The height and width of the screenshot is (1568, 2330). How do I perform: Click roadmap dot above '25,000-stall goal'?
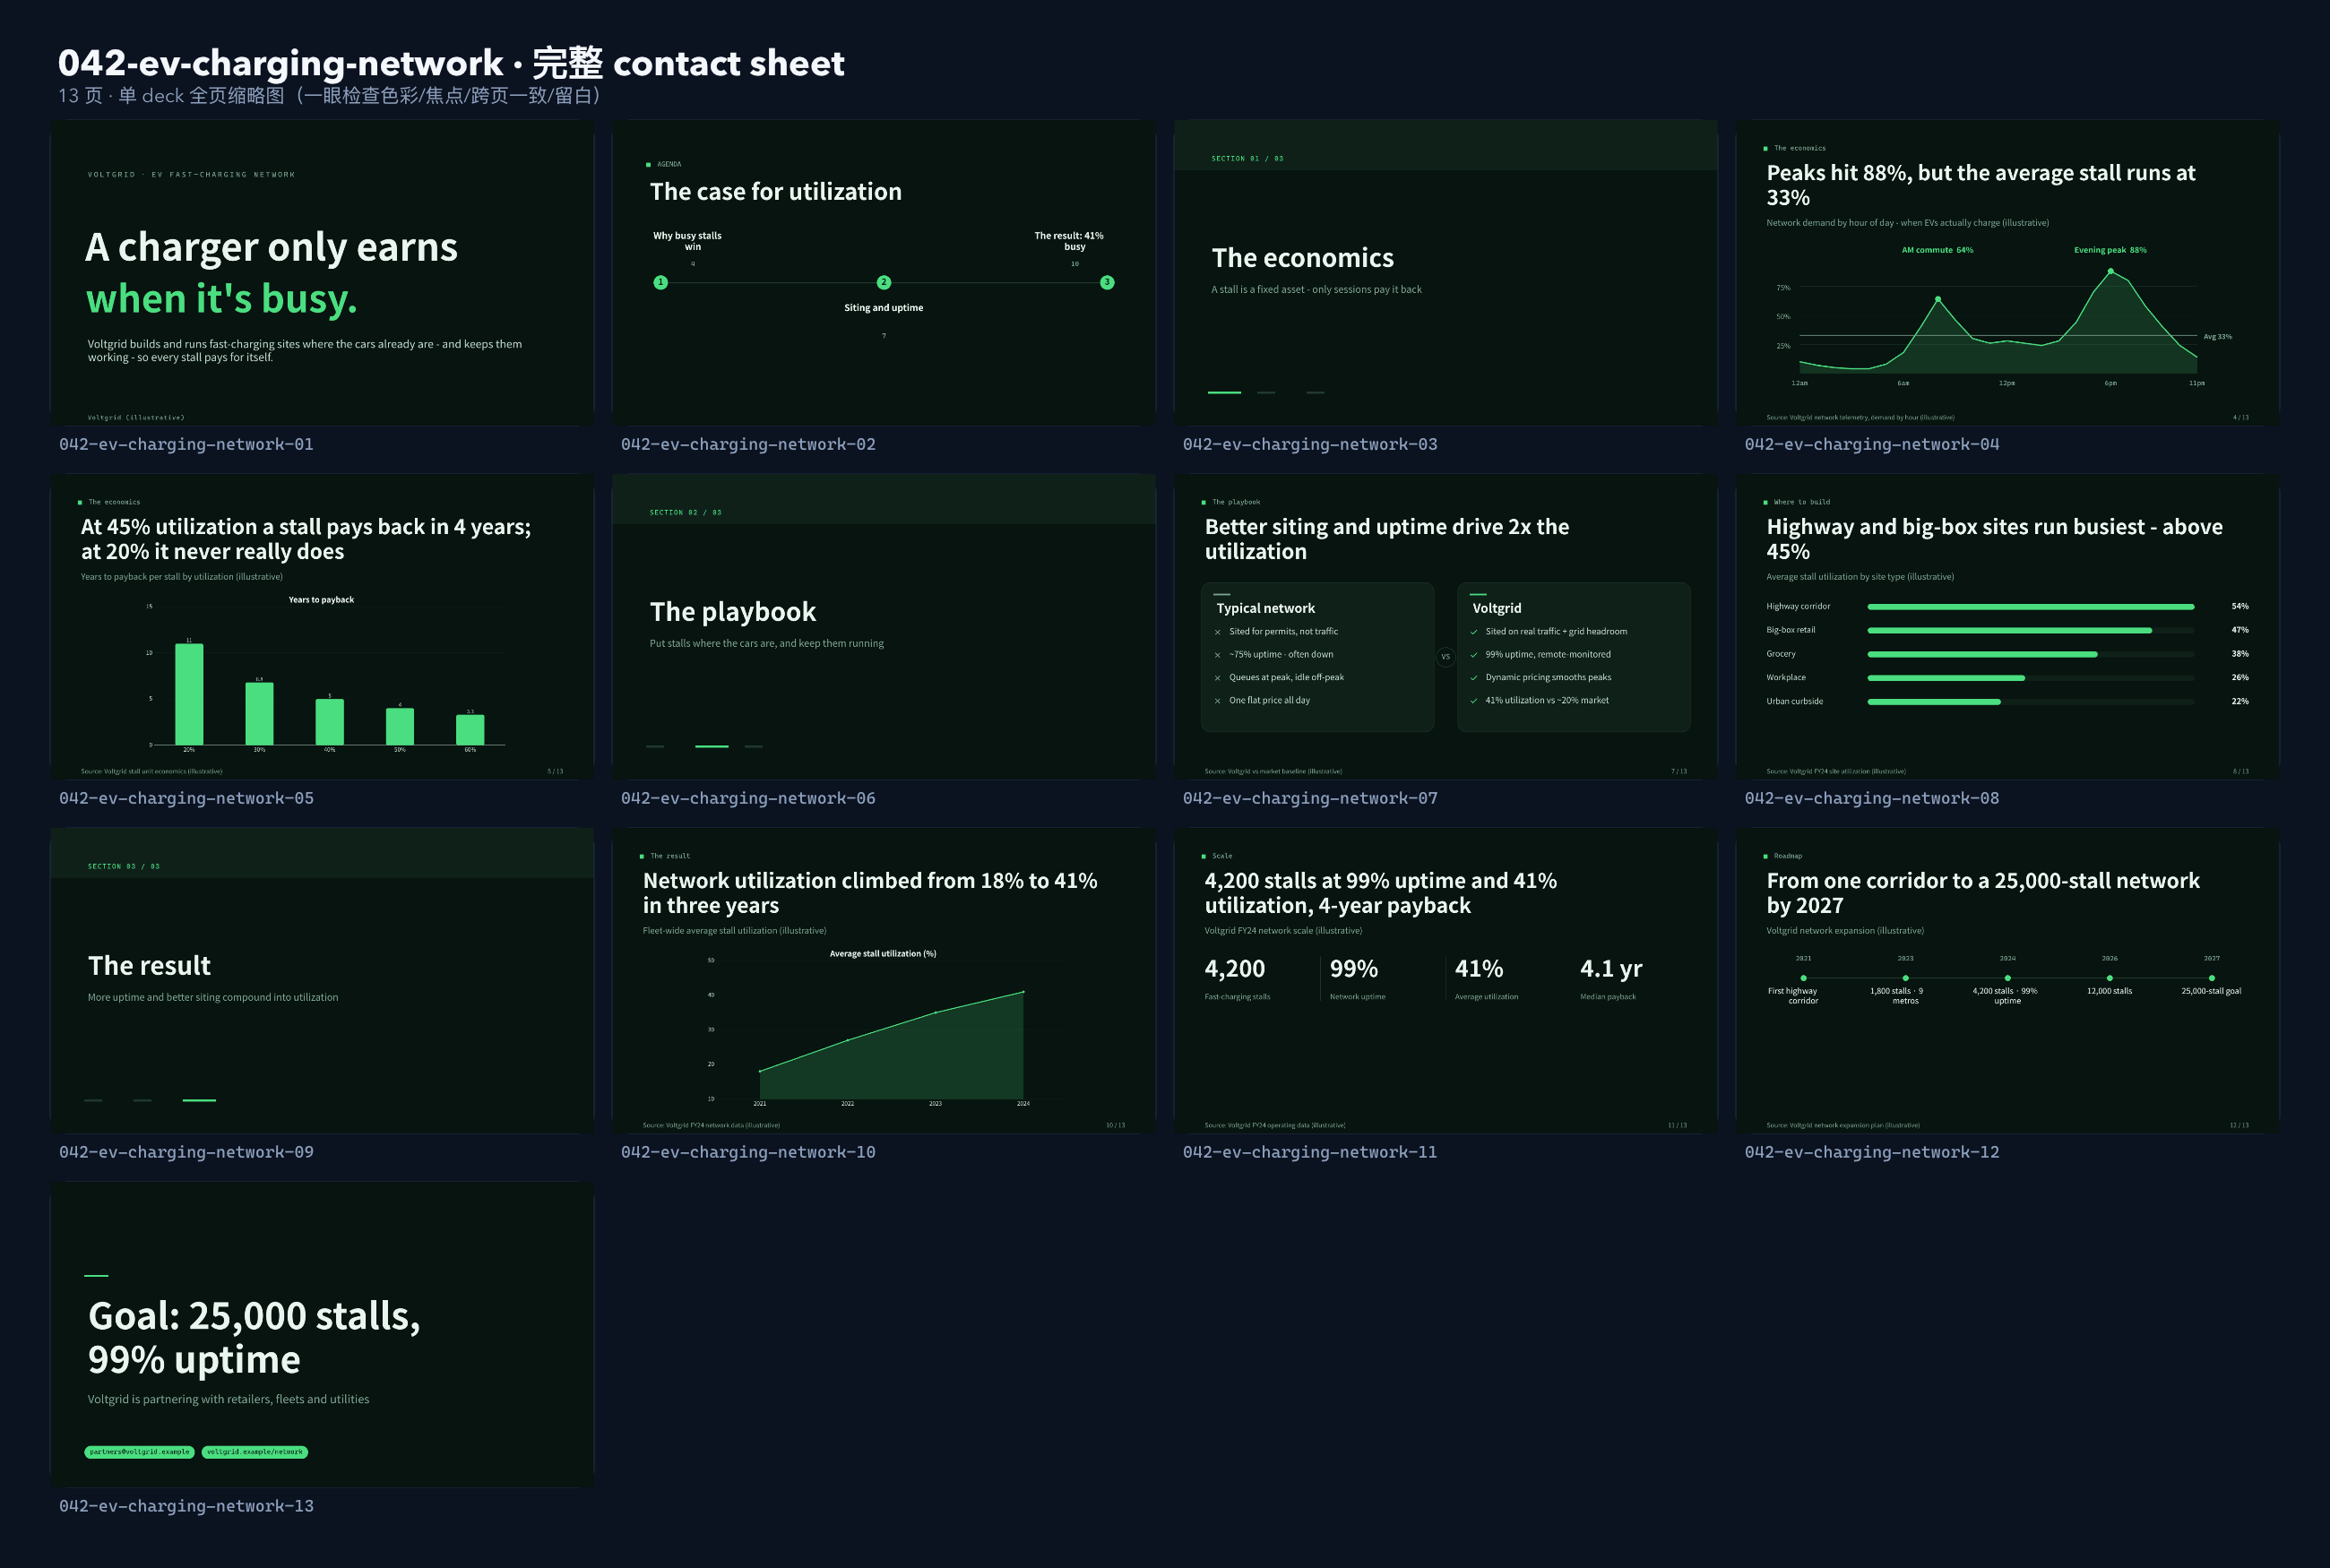[x=2211, y=978]
